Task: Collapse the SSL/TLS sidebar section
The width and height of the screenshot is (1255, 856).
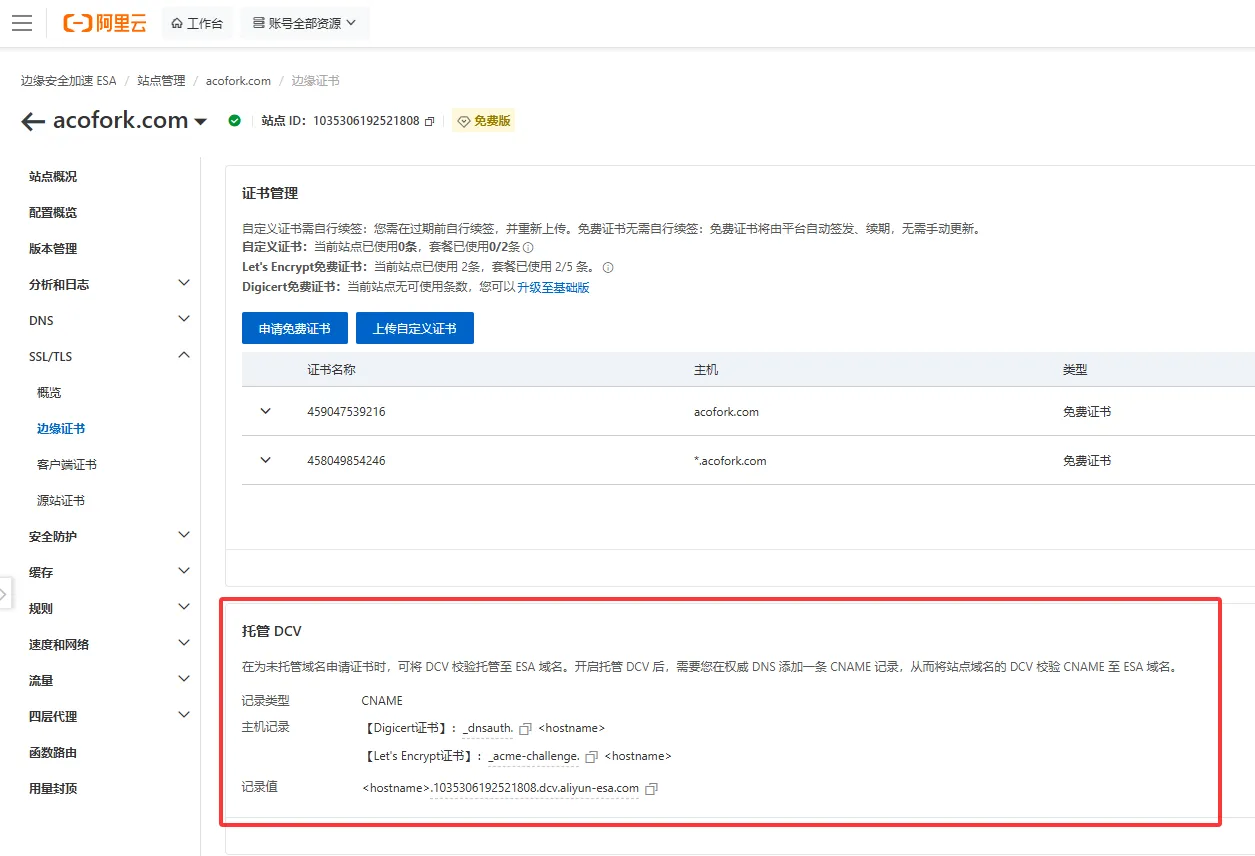Action: coord(184,356)
